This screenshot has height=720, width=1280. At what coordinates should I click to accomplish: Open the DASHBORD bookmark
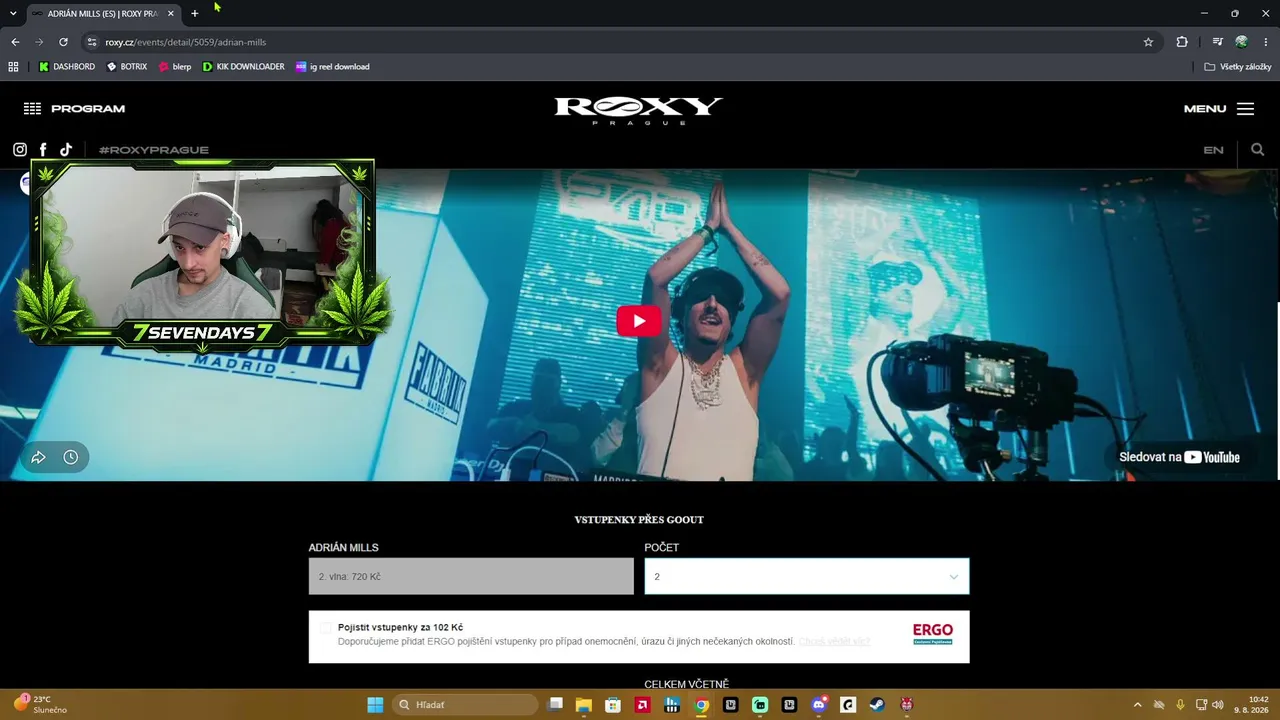(x=67, y=67)
